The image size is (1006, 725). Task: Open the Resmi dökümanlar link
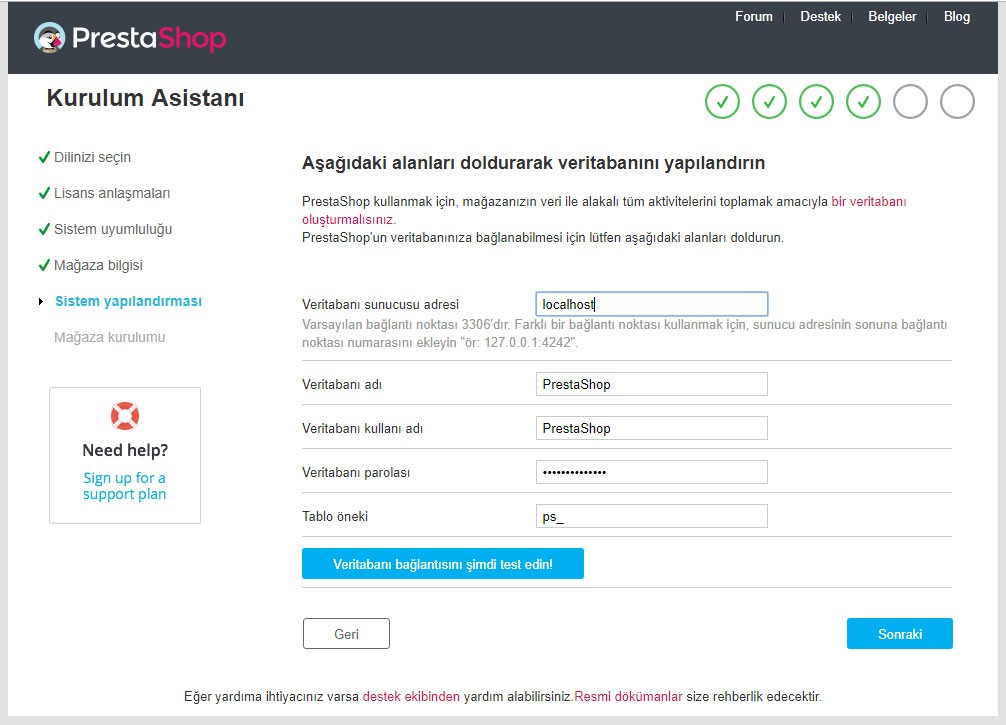click(x=628, y=696)
